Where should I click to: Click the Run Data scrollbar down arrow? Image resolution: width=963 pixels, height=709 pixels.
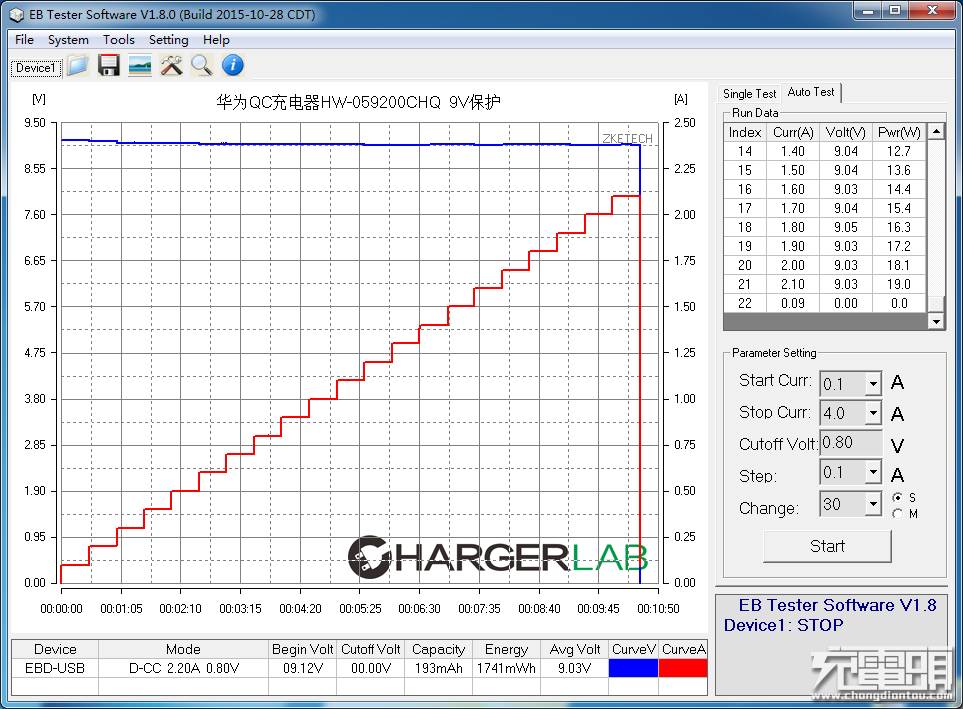(935, 321)
